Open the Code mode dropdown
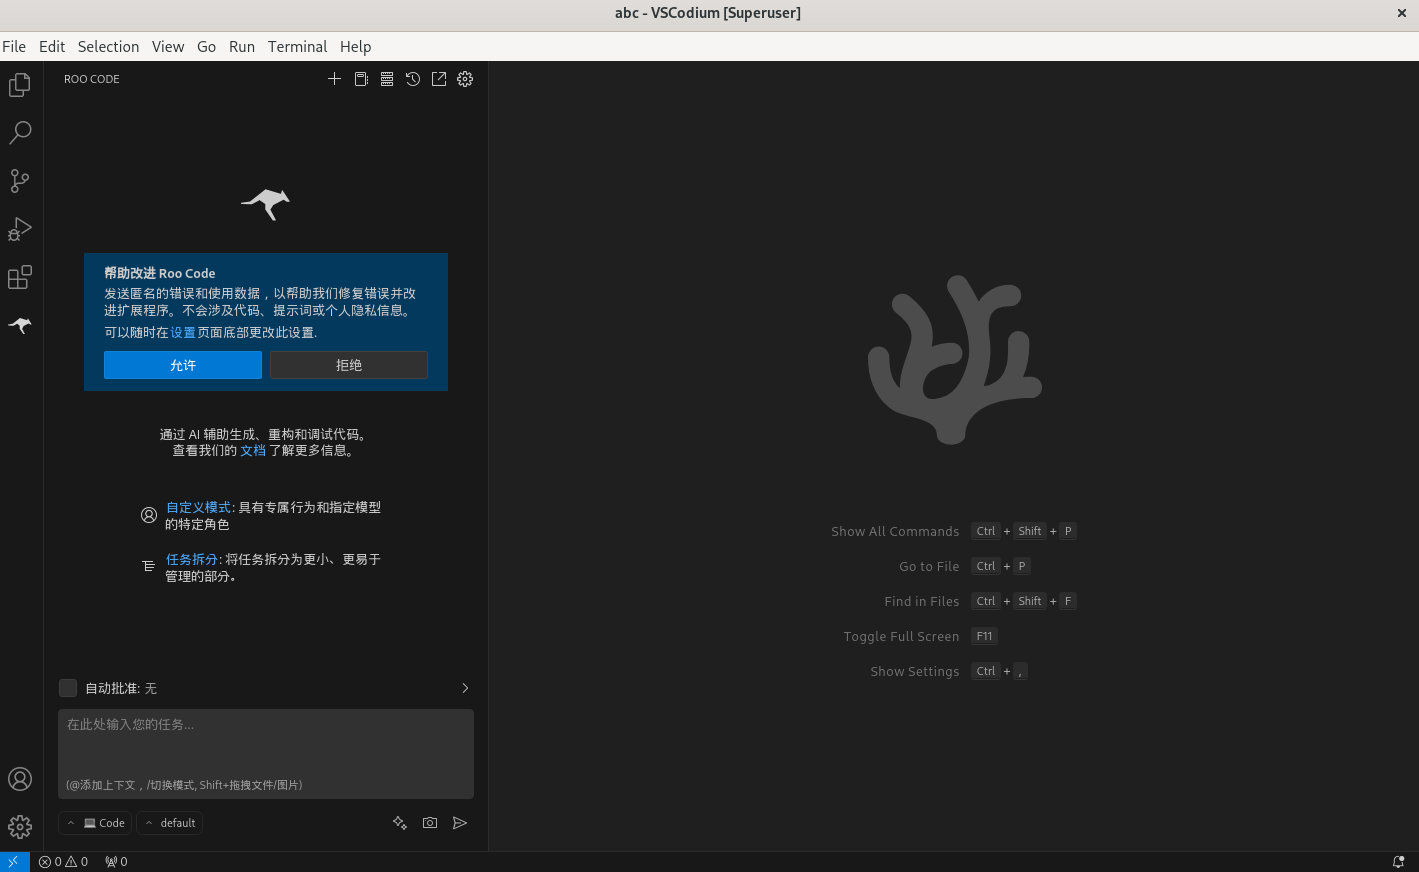Viewport: 1419px width, 872px height. pyautogui.click(x=95, y=823)
